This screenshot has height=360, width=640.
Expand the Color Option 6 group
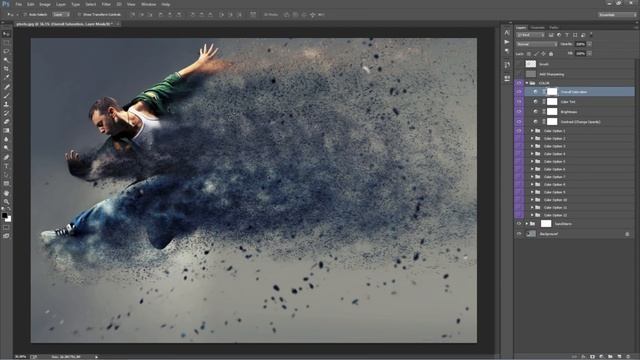click(x=532, y=169)
